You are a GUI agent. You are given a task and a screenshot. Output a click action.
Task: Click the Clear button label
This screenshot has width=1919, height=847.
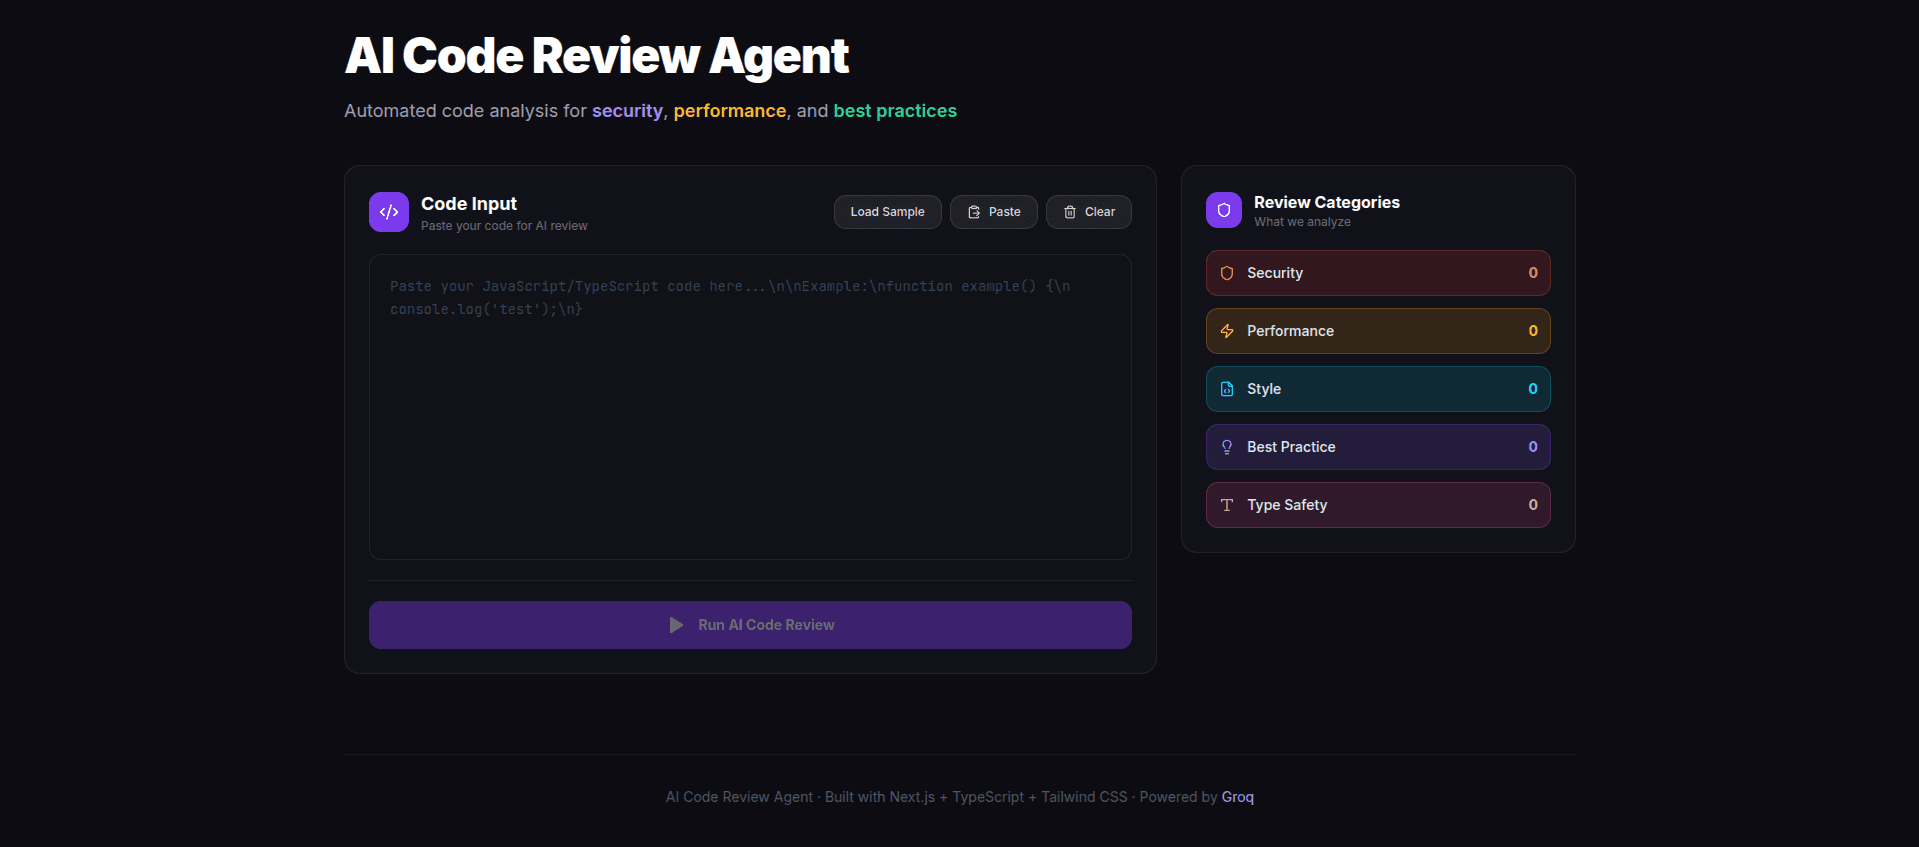tap(1100, 212)
